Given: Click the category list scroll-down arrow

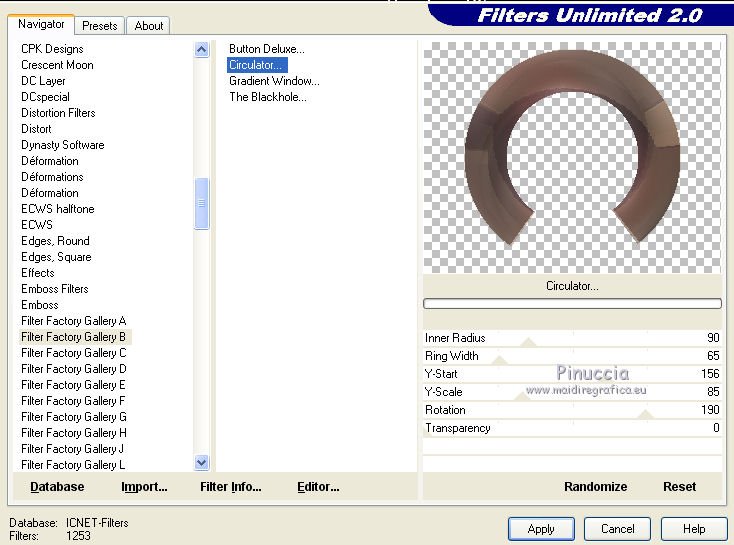Looking at the screenshot, I should [x=202, y=463].
